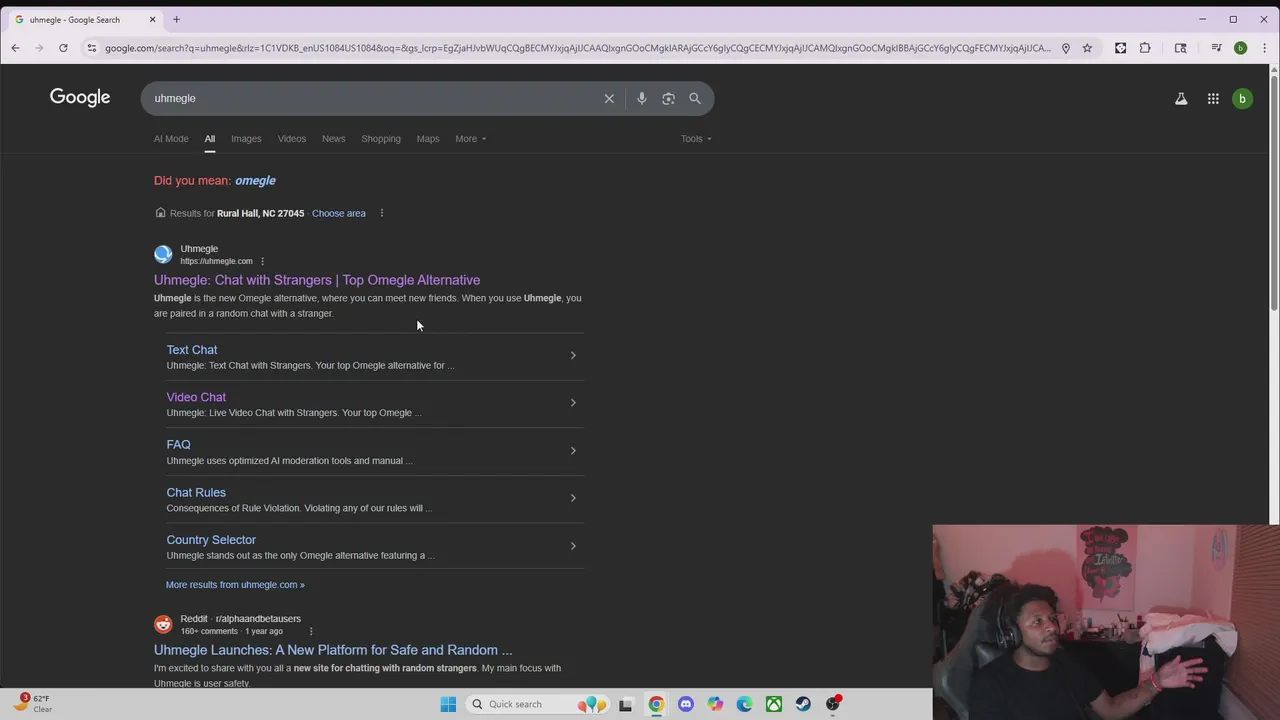Screen dimensions: 1280x720
Task: Open the Chrome profile avatar in toolbar
Action: [1241, 48]
